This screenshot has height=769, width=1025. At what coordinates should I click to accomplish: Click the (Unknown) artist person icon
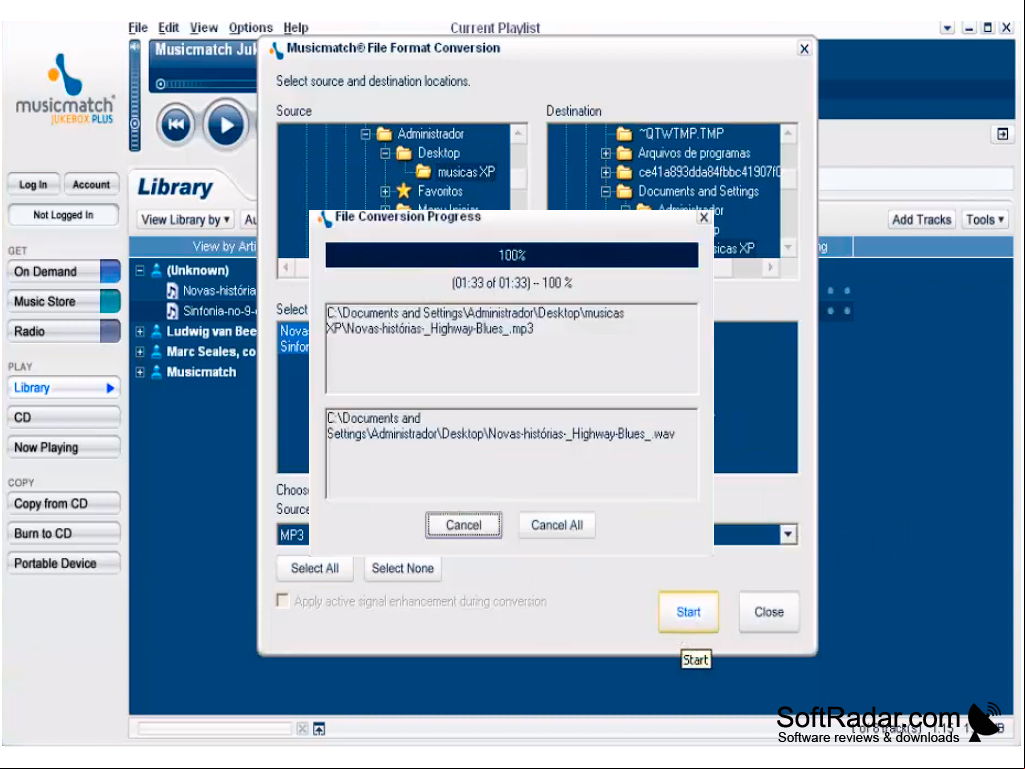click(156, 270)
